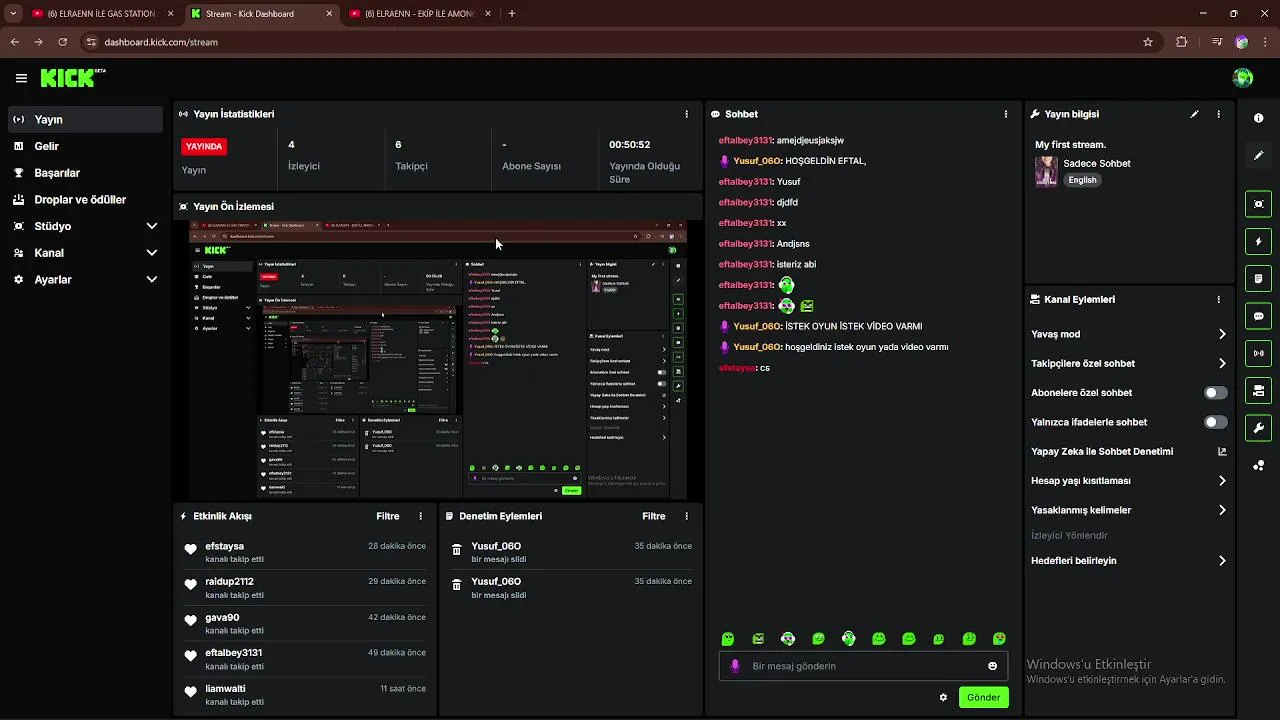The width and height of the screenshot is (1280, 720).
Task: Enable Yalnızca ifadelerle sohbet toggle
Action: tap(1216, 422)
